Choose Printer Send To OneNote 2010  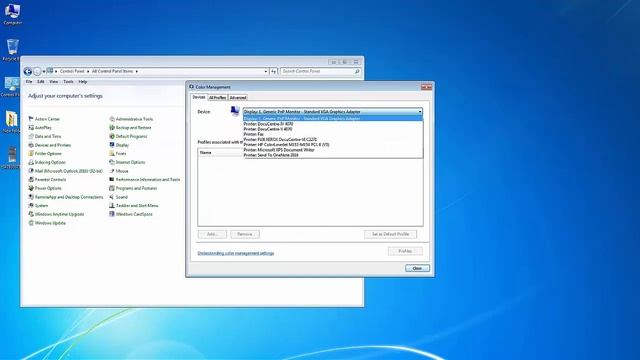coord(333,155)
